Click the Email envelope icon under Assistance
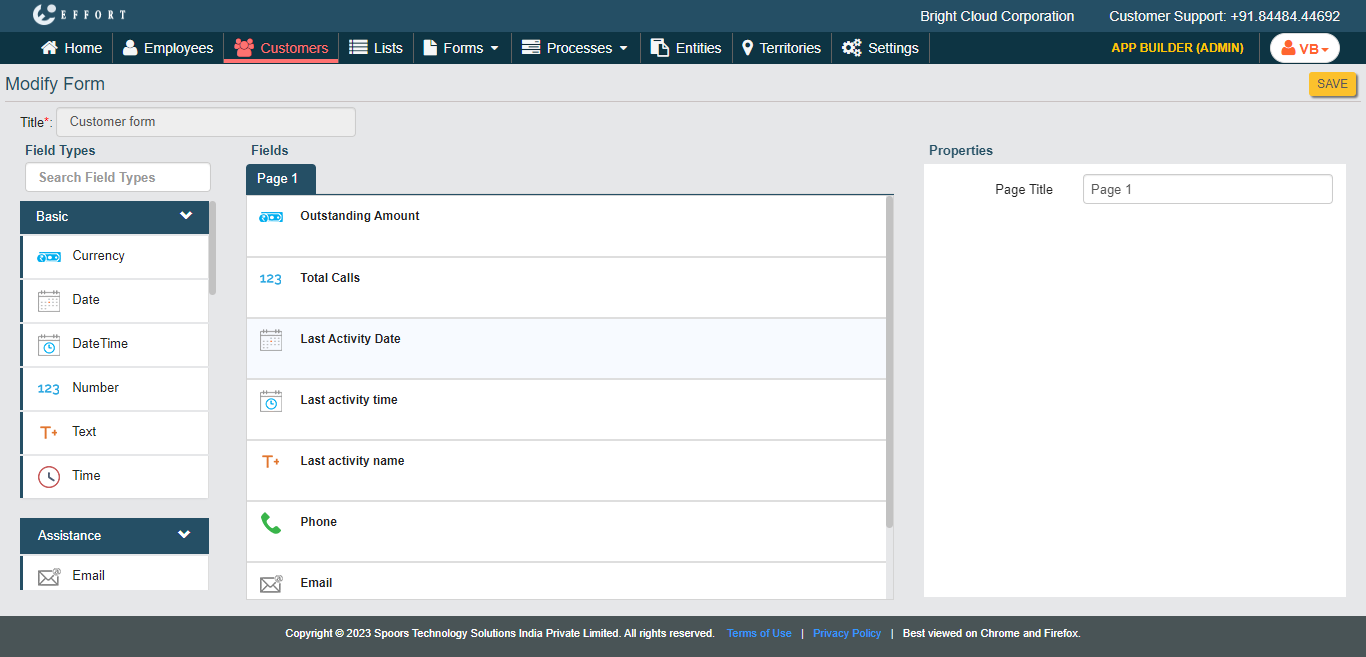 click(x=49, y=576)
